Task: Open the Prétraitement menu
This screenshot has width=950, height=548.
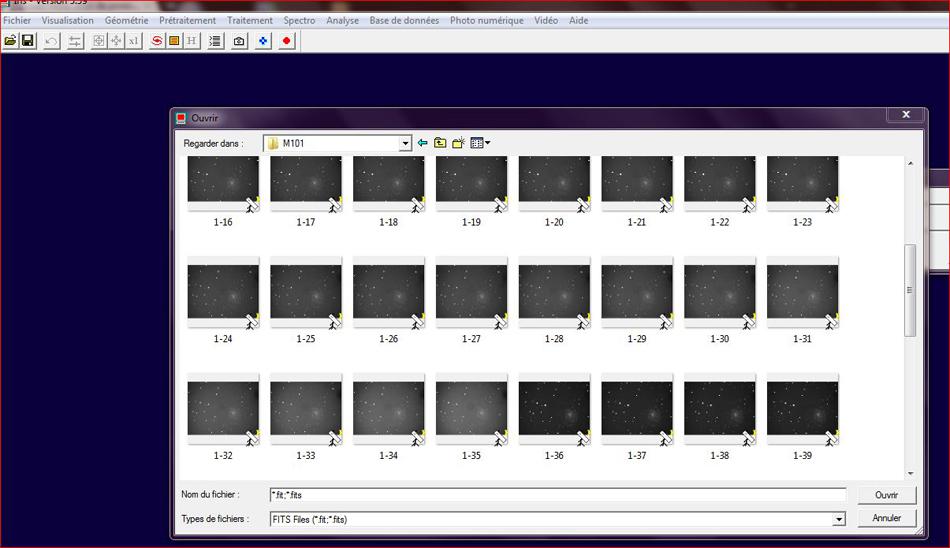Action: [187, 21]
